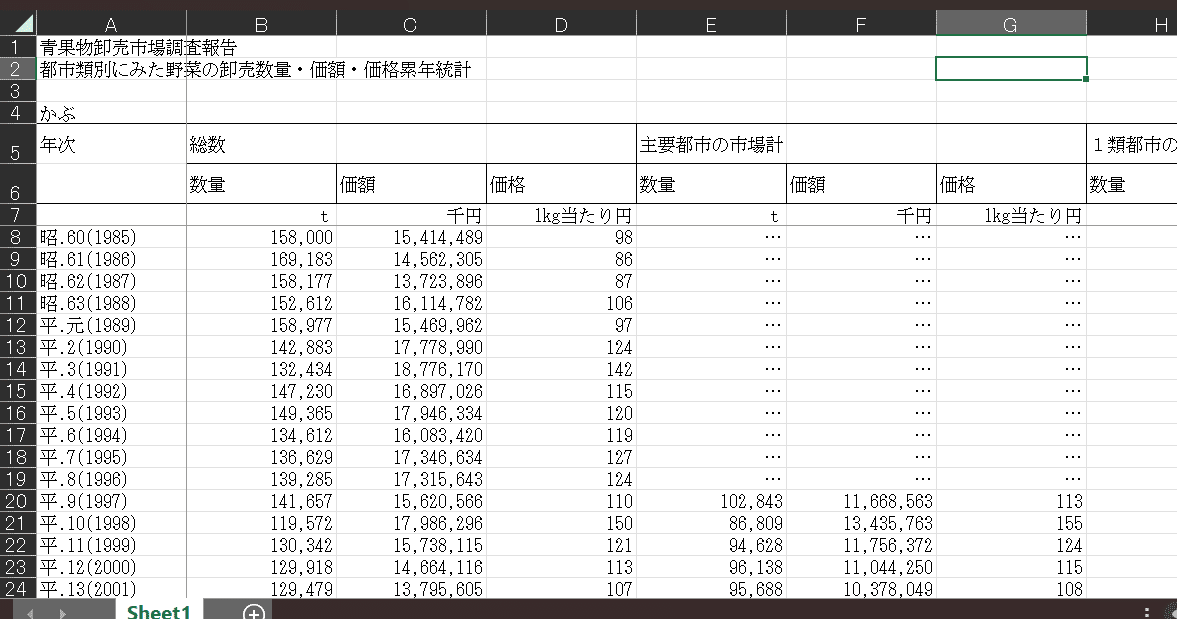Select row 1 header
The height and width of the screenshot is (619, 1177).
click(18, 47)
